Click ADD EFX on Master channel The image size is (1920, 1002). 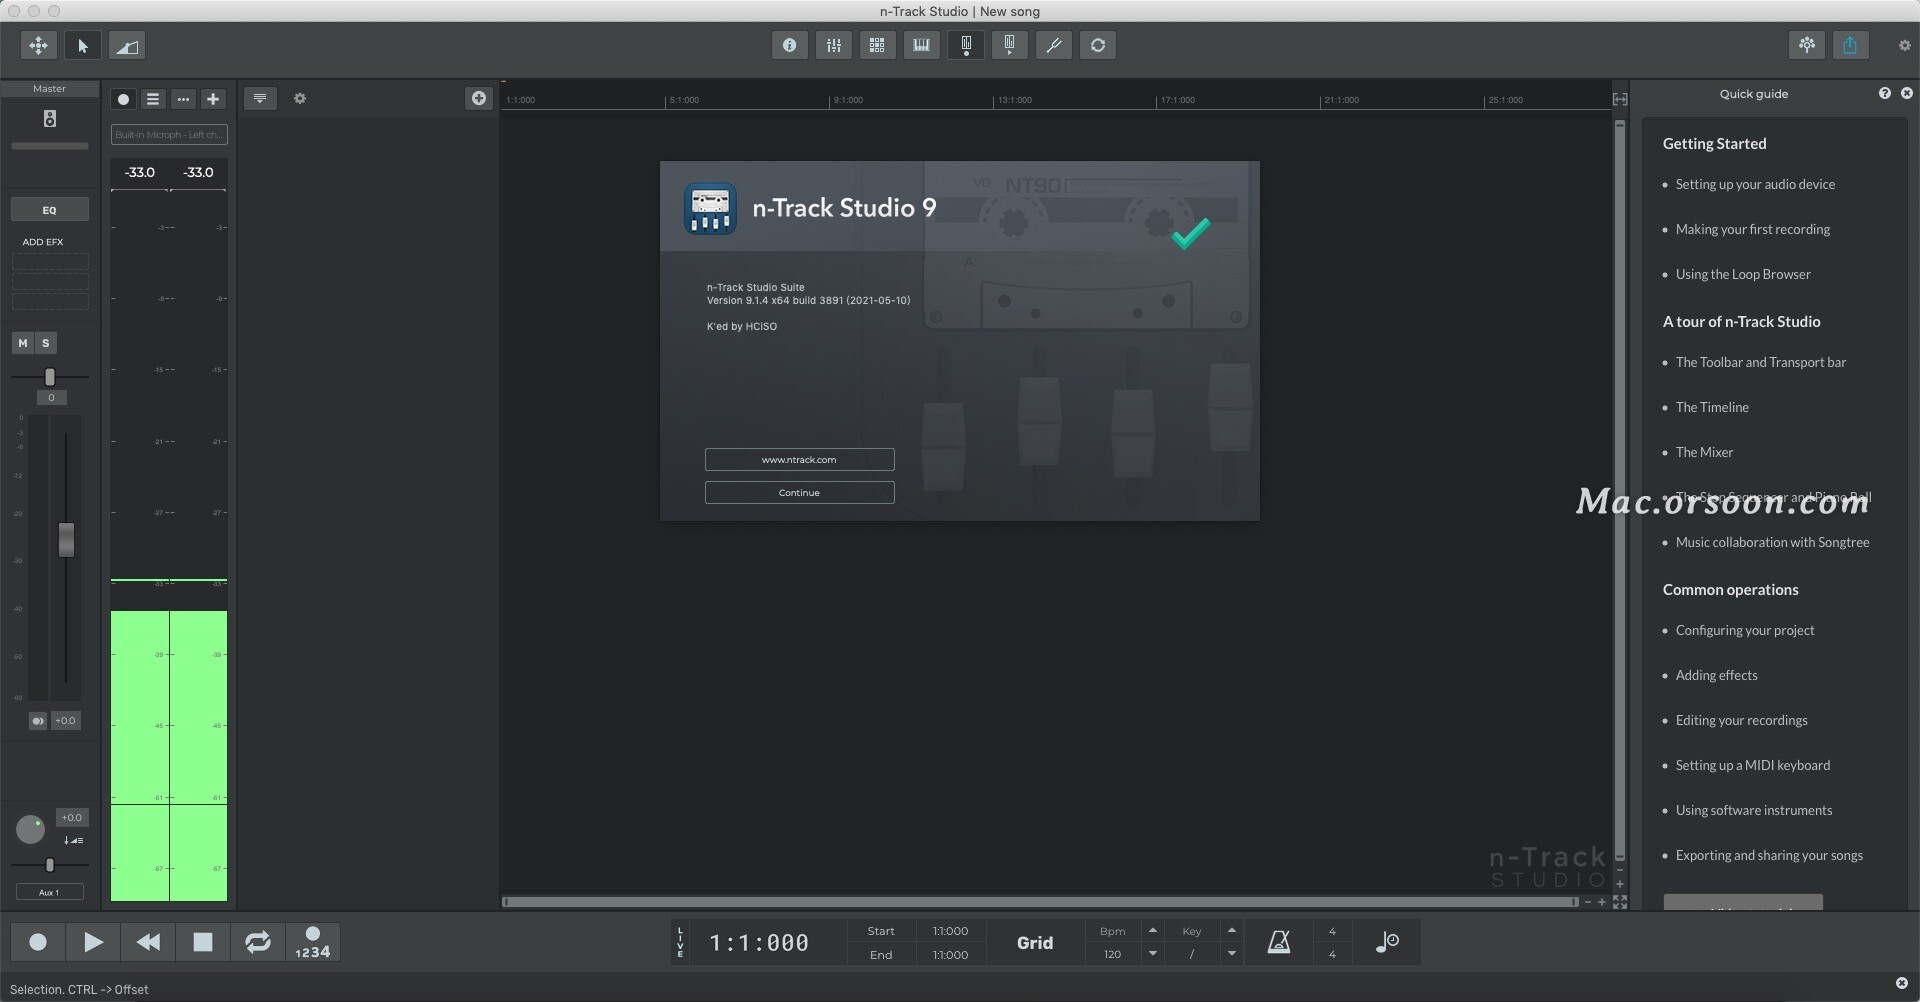[43, 242]
